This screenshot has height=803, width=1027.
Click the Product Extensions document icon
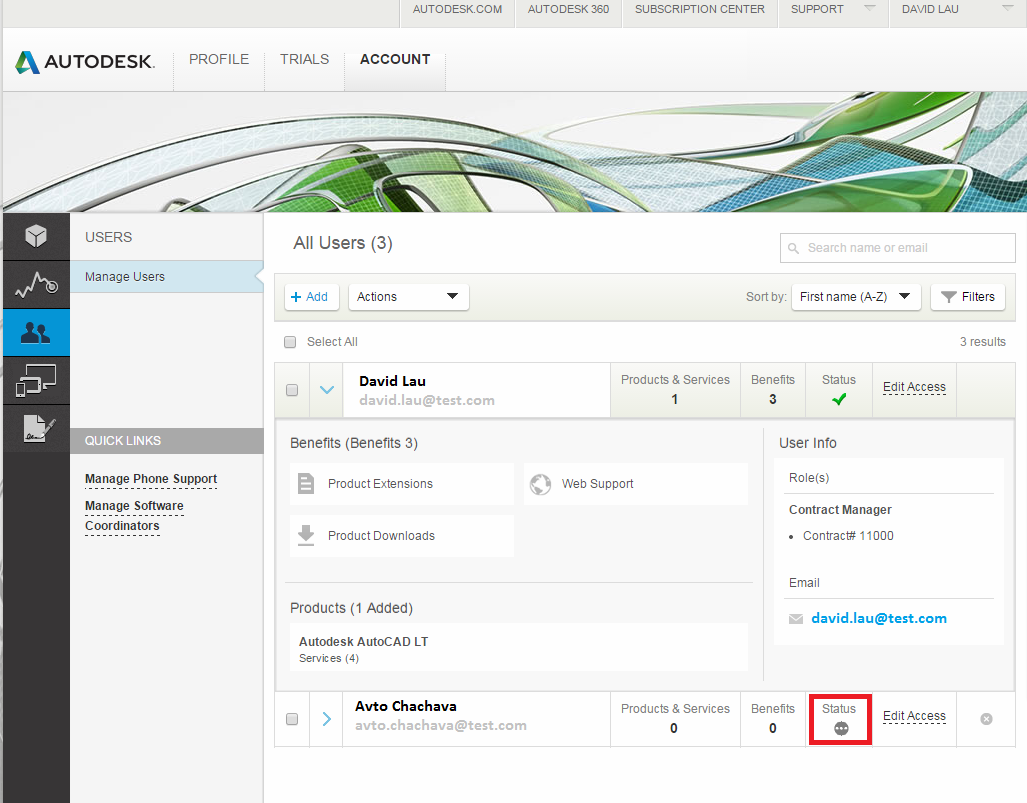(306, 483)
